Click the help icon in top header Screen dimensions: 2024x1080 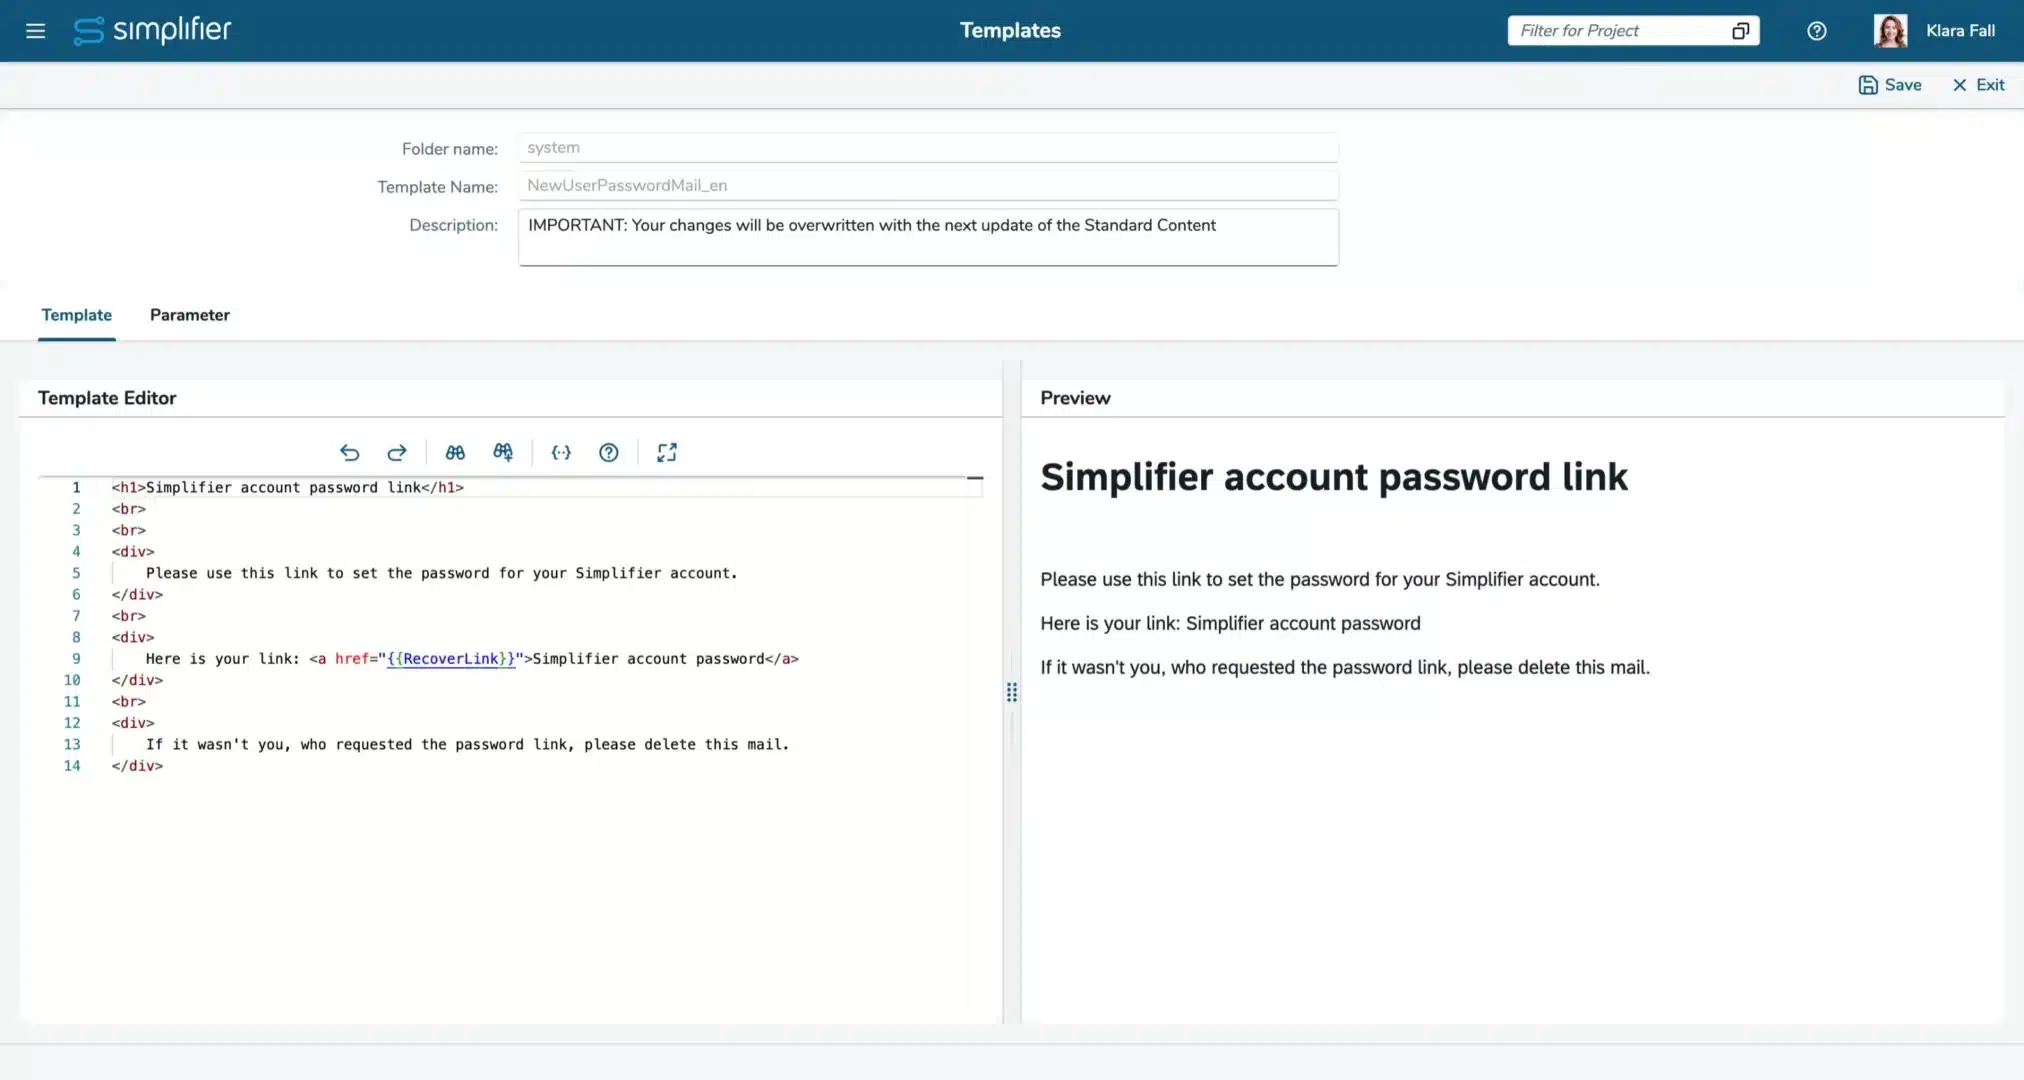(x=1816, y=31)
